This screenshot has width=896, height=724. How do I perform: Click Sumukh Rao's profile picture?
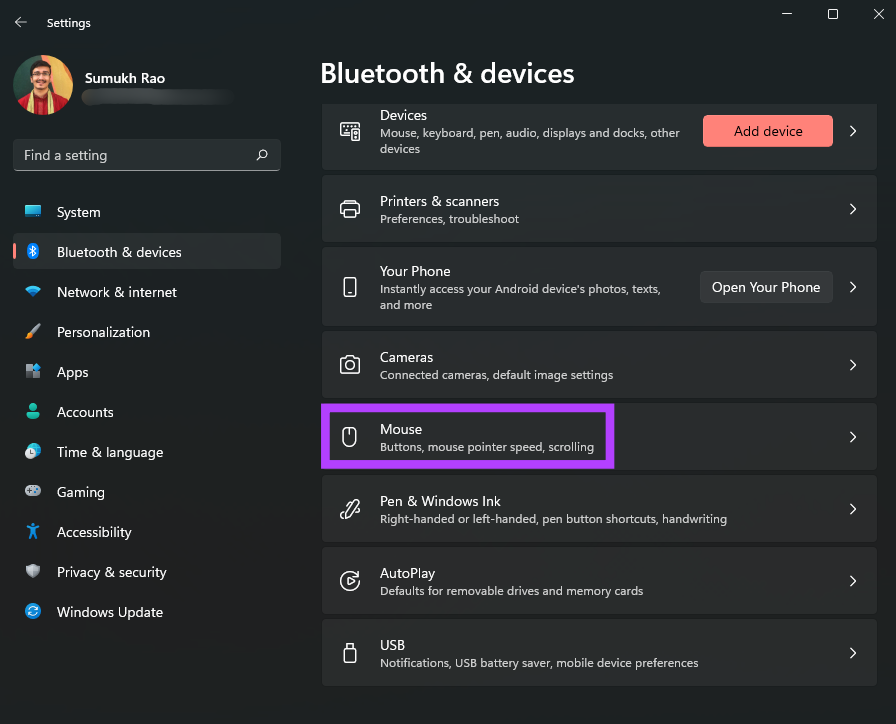(x=43, y=85)
